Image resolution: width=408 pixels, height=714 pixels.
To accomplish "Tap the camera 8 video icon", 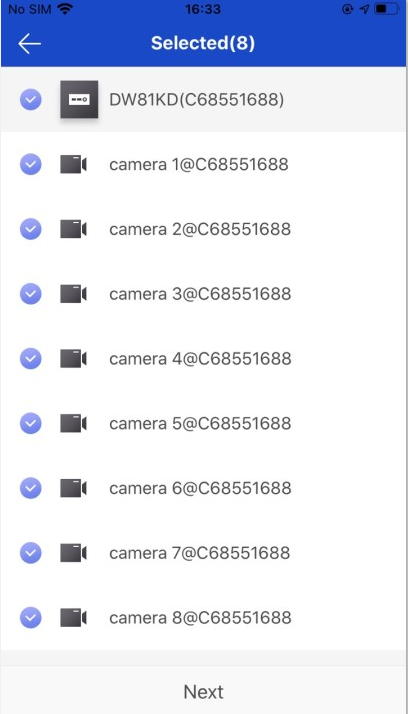I will point(73,617).
